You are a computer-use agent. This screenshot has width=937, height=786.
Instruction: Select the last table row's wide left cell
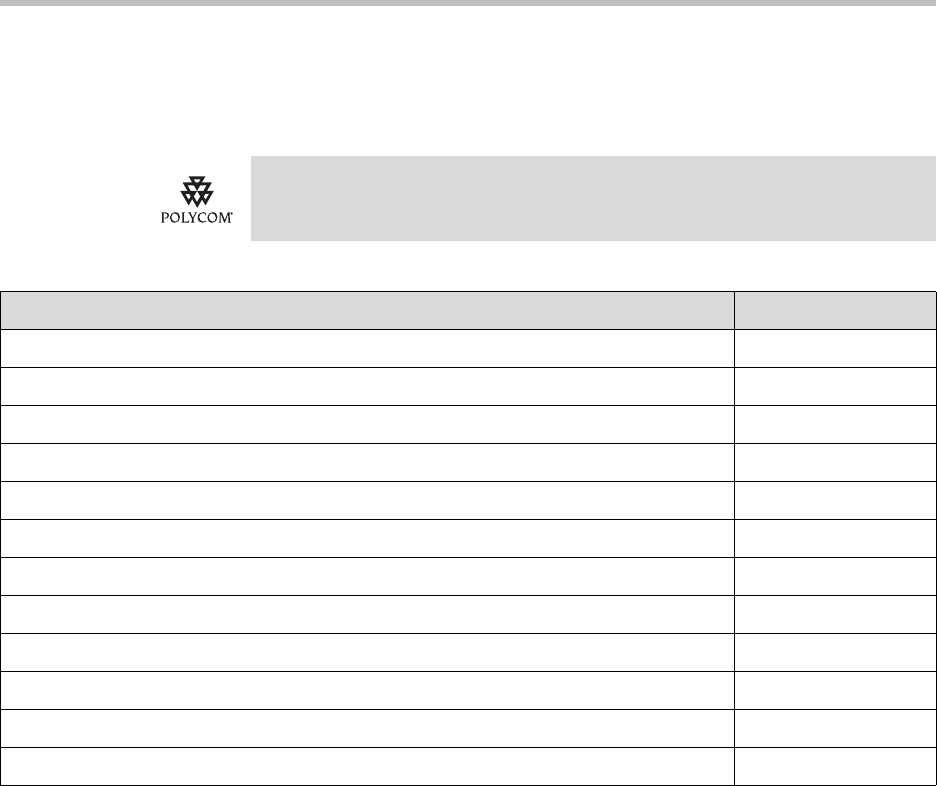(367, 766)
